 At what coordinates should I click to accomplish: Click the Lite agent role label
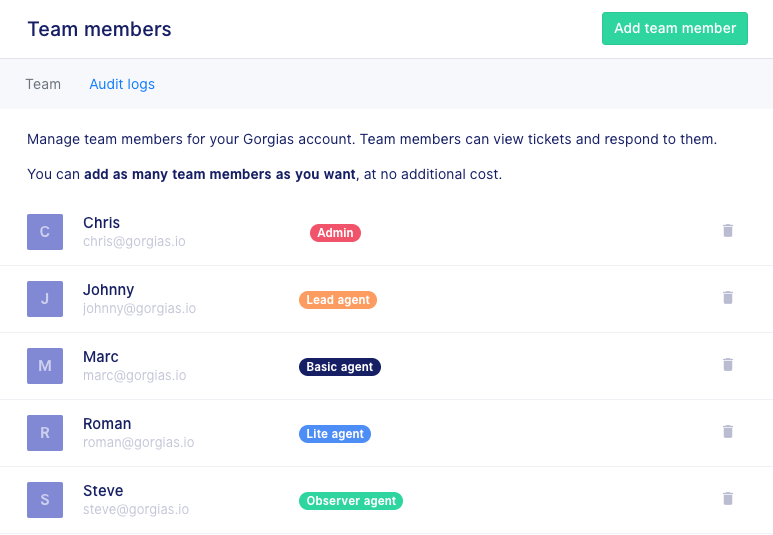335,434
